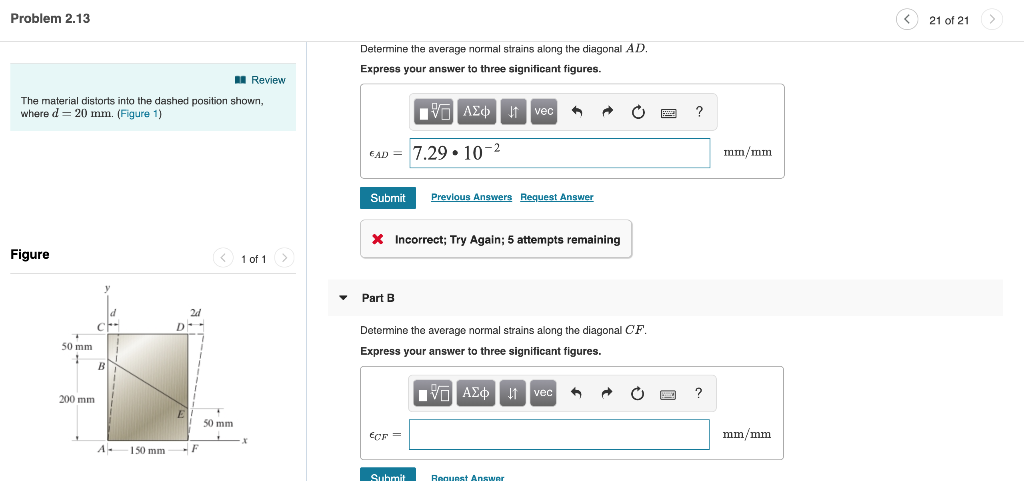Show keyboard shortcuts for Part A
The image size is (1024, 481).
(x=669, y=112)
